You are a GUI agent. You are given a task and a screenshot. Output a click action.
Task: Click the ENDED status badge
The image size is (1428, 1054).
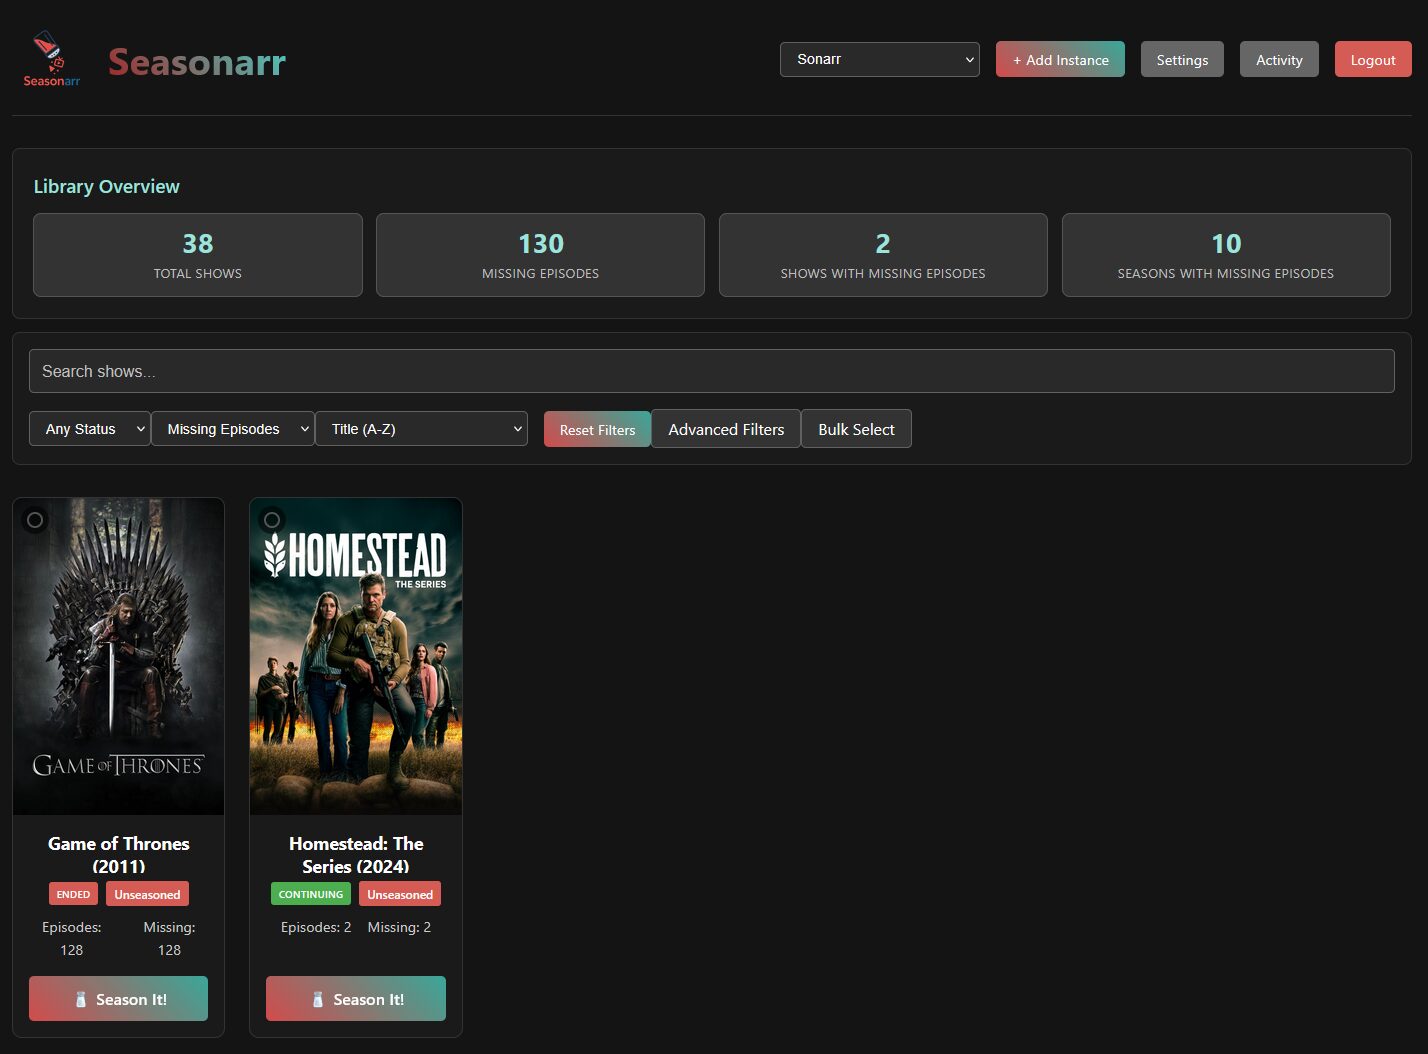[73, 894]
